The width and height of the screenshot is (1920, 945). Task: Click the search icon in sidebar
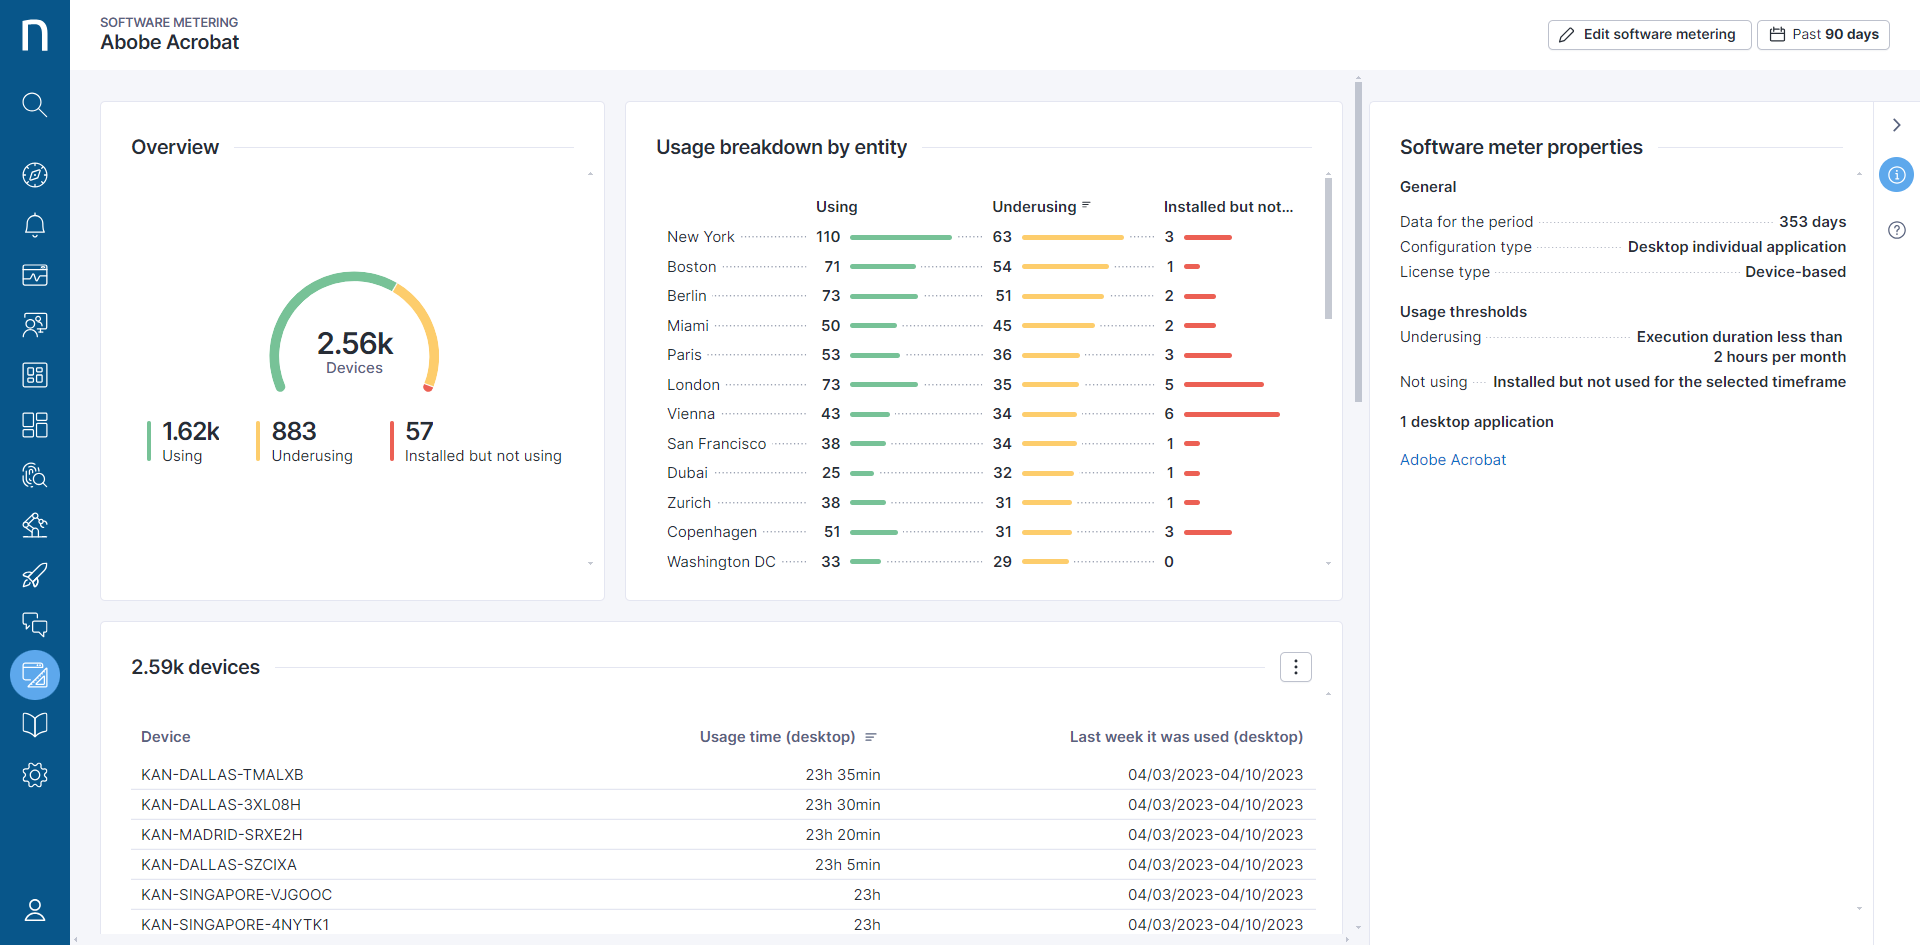tap(35, 105)
